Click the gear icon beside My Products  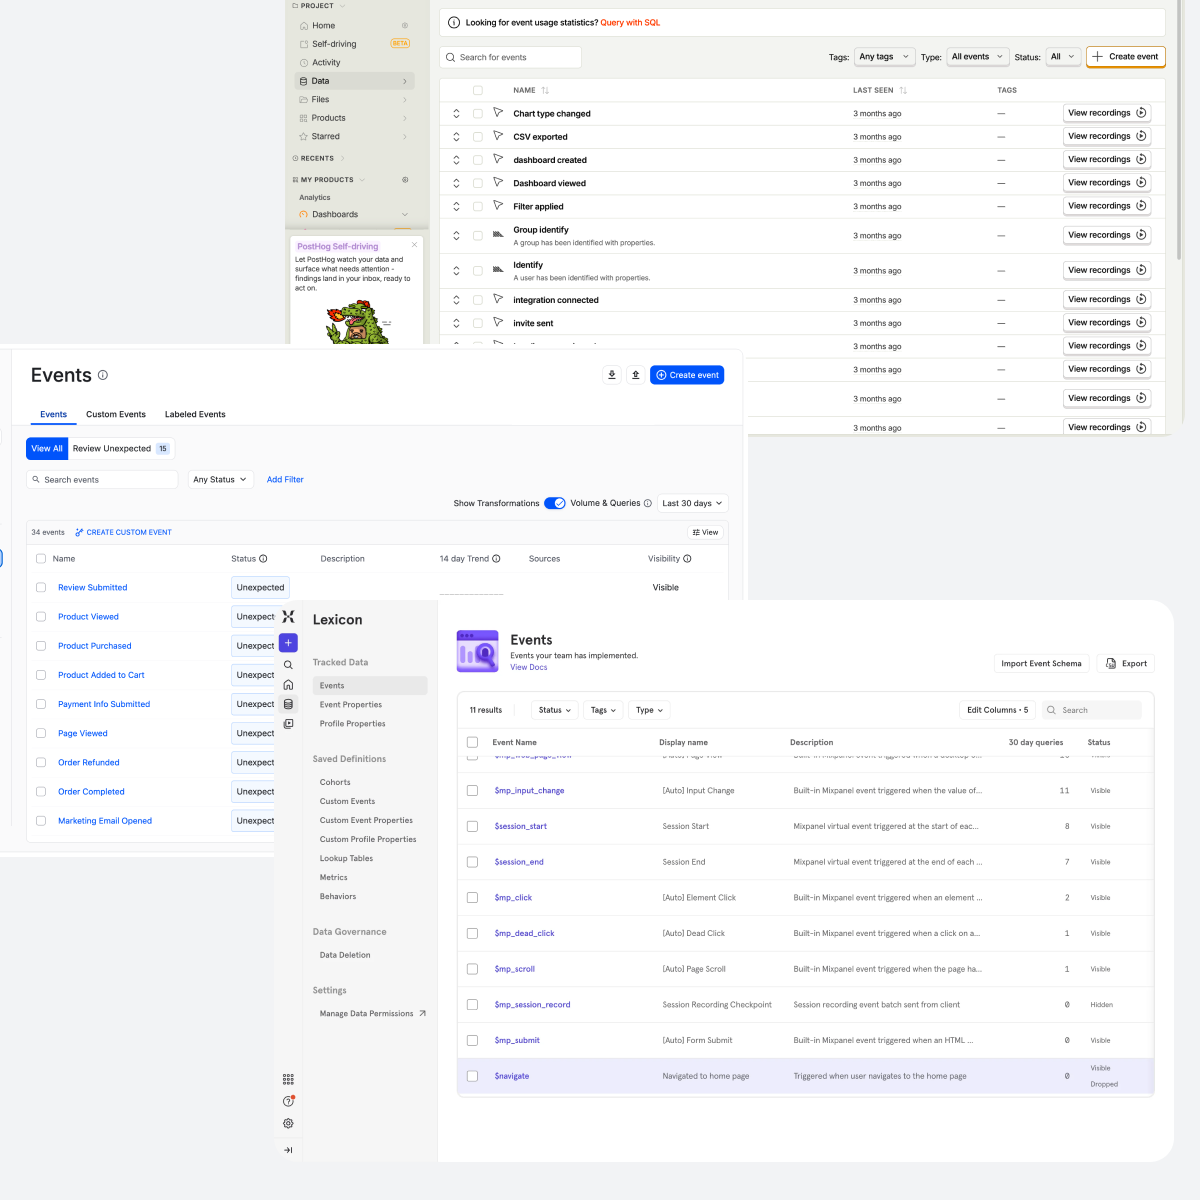(x=405, y=180)
